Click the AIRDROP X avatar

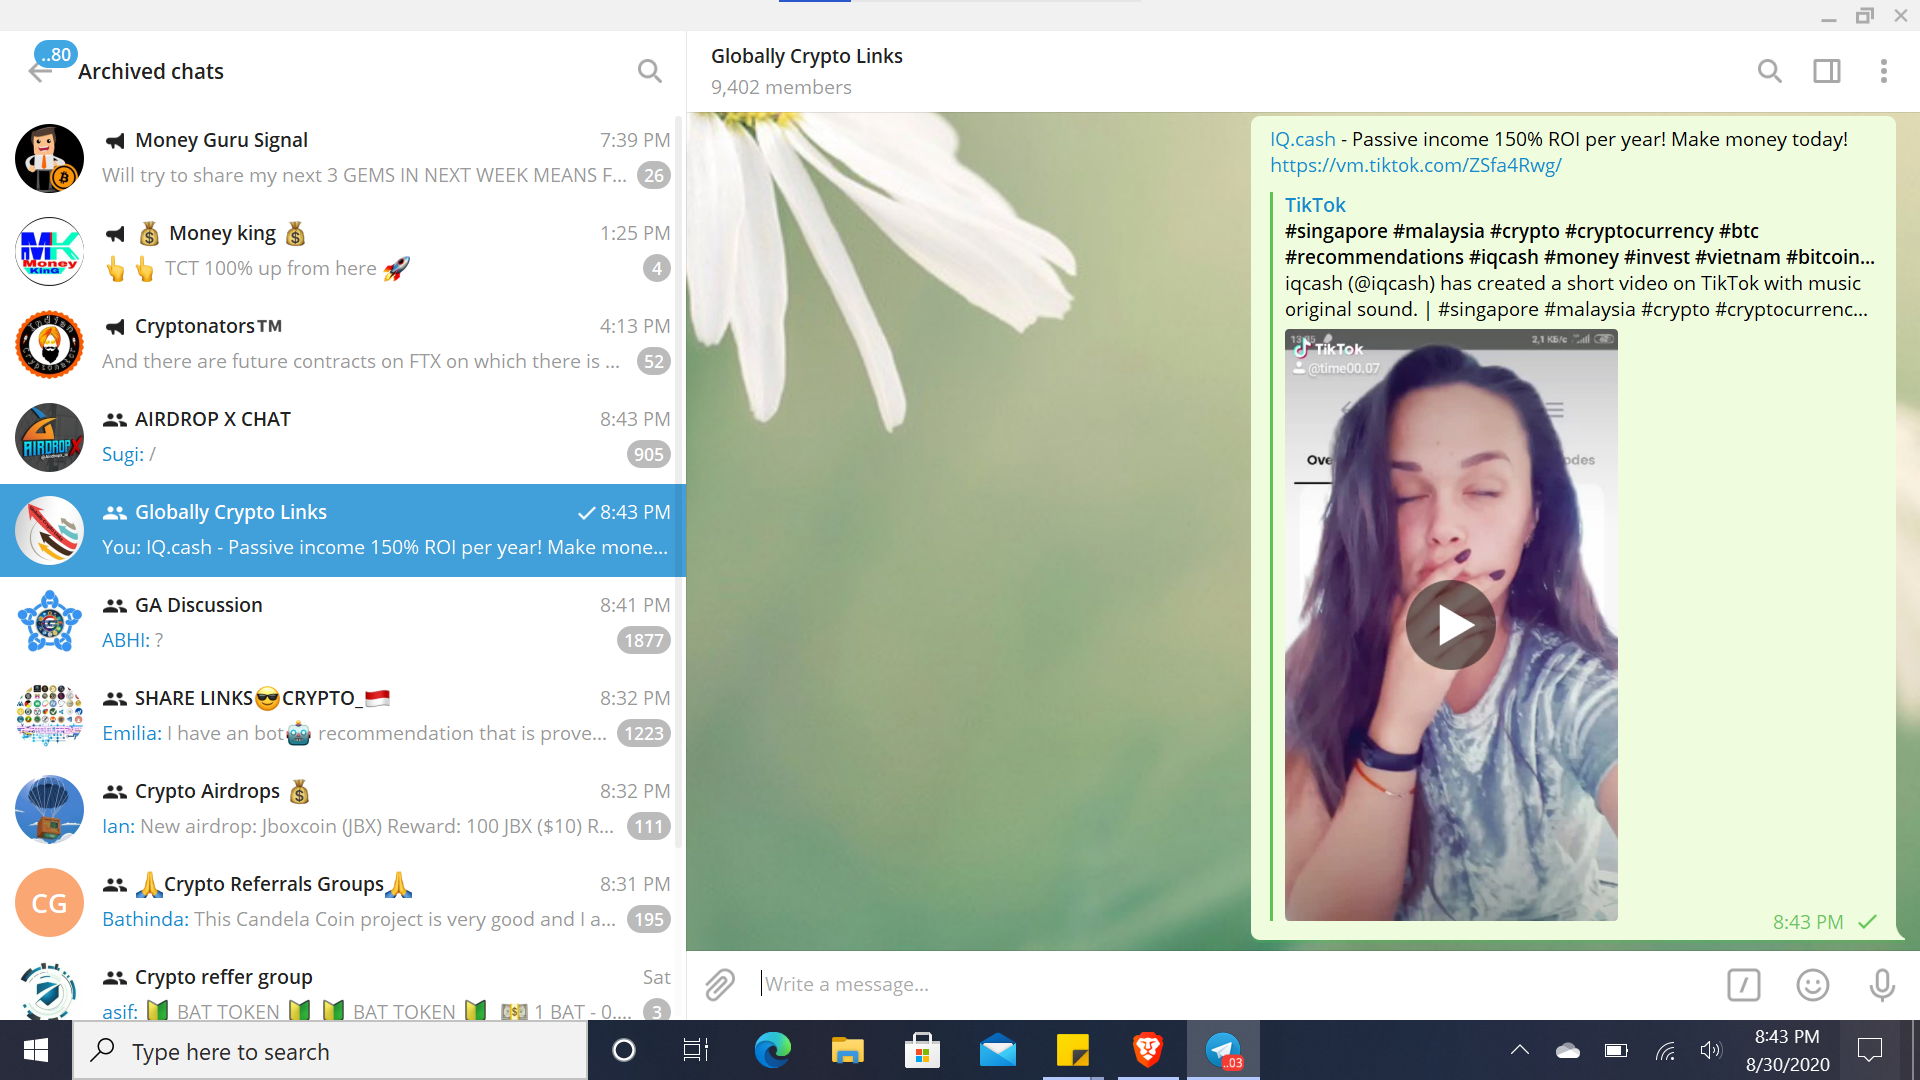coord(49,437)
